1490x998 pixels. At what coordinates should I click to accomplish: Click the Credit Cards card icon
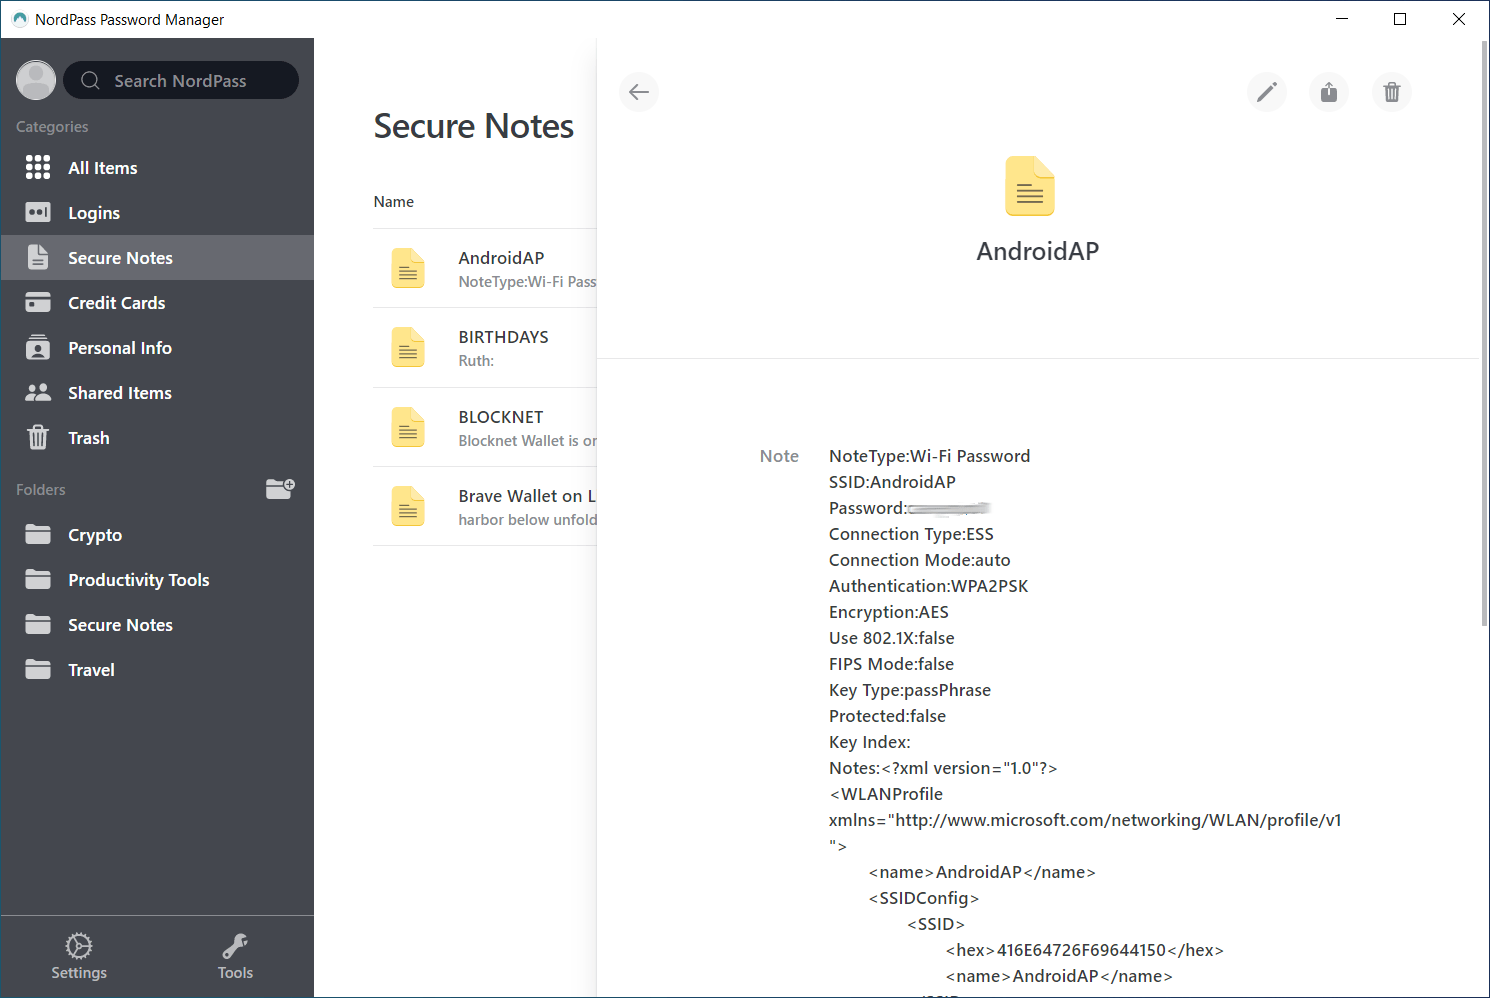[x=38, y=302]
